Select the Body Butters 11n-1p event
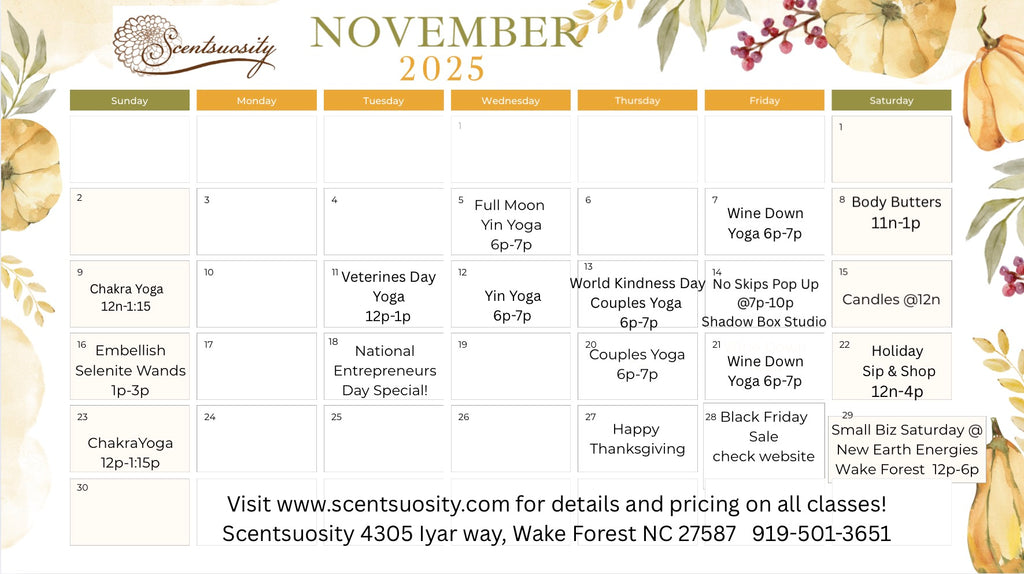The image size is (1024, 574). (x=895, y=212)
